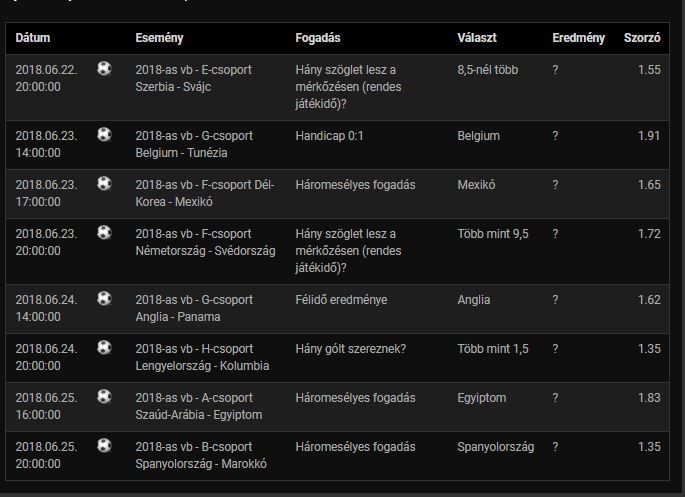Image resolution: width=685 pixels, height=497 pixels.
Task: Click soccer ball icon for Szaúd-Arábia - Egyiptom
Action: click(x=105, y=396)
